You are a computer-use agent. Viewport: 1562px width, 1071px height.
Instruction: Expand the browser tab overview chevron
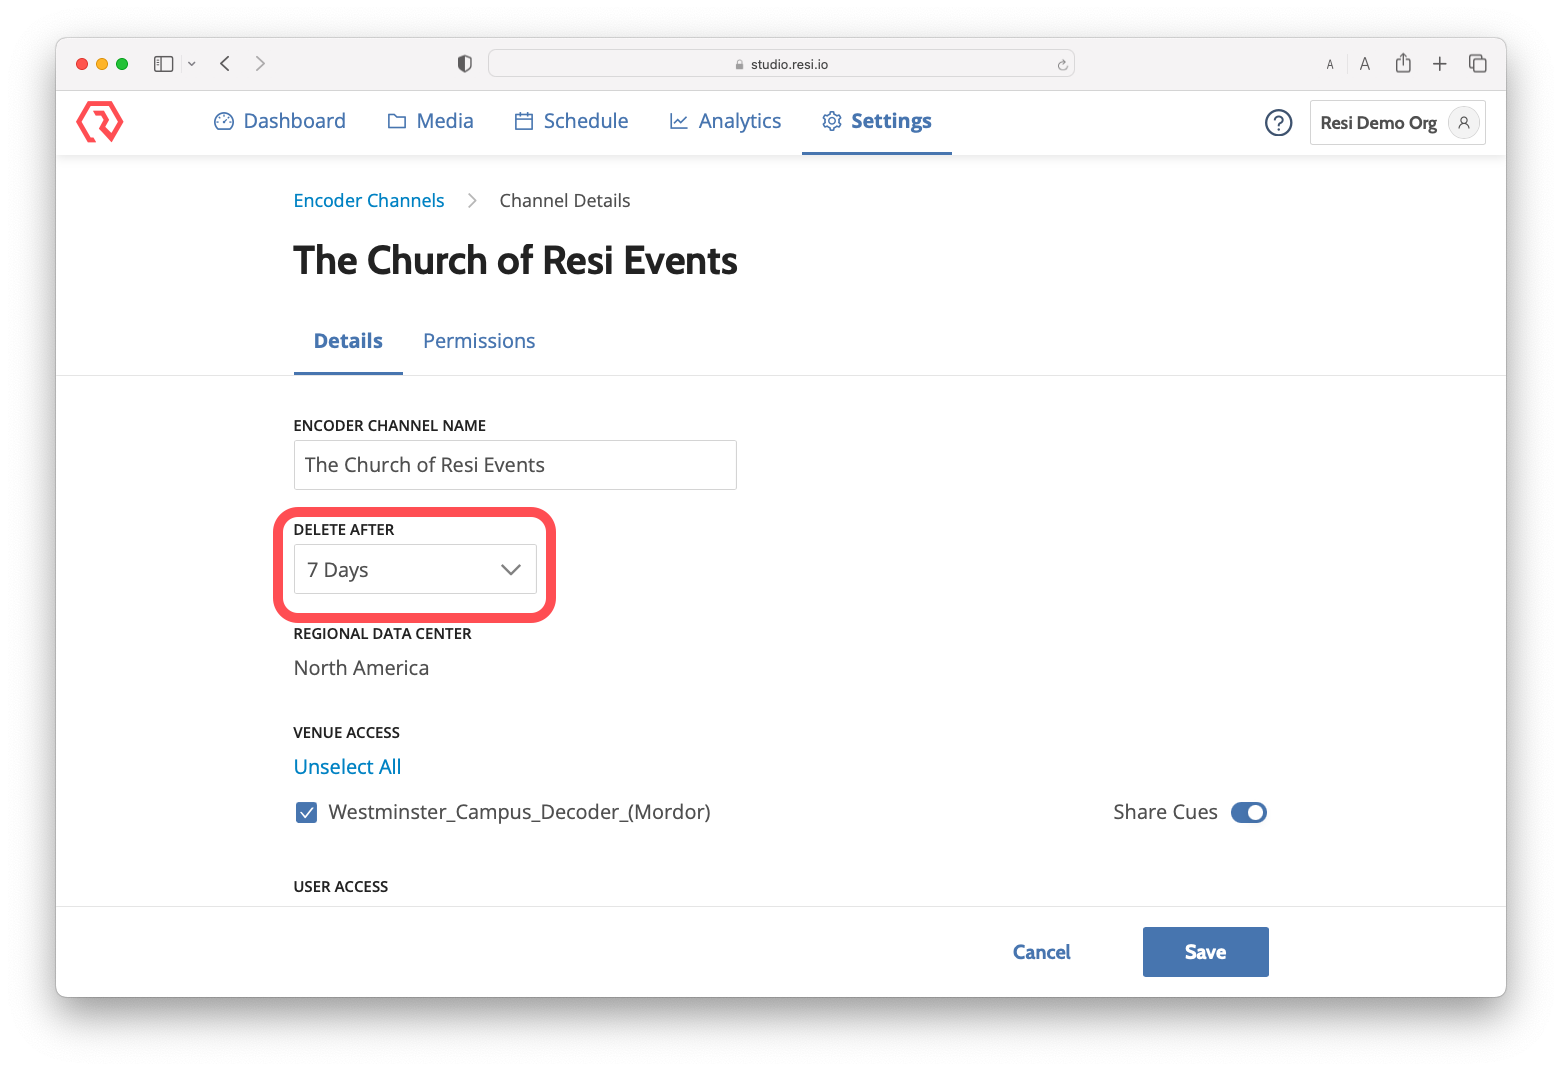point(192,63)
